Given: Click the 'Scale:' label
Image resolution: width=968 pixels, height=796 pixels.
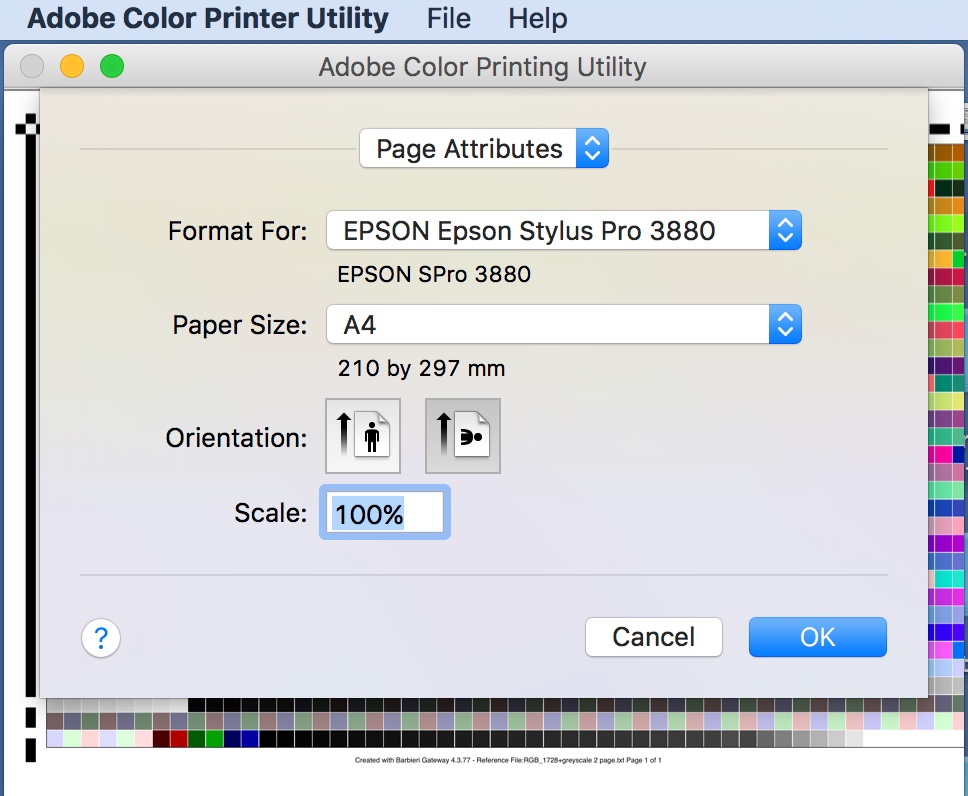Looking at the screenshot, I should click(x=270, y=513).
